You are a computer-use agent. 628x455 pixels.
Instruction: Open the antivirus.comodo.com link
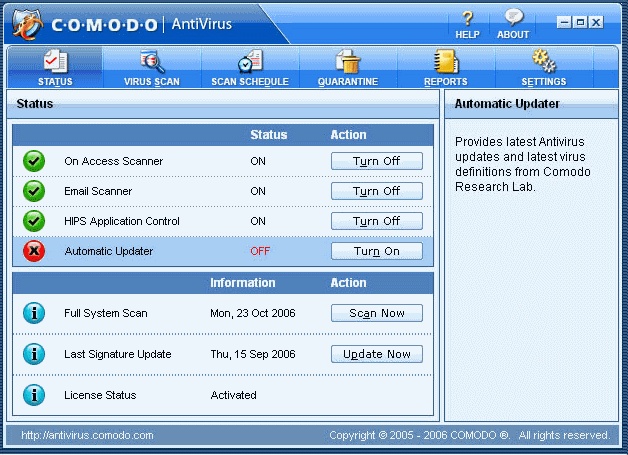tap(87, 435)
